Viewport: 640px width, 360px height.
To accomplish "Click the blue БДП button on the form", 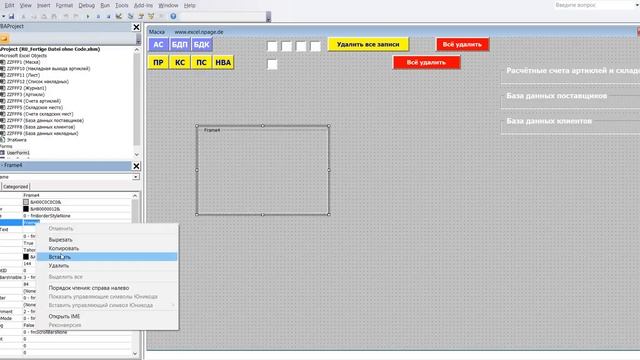I will (x=180, y=44).
